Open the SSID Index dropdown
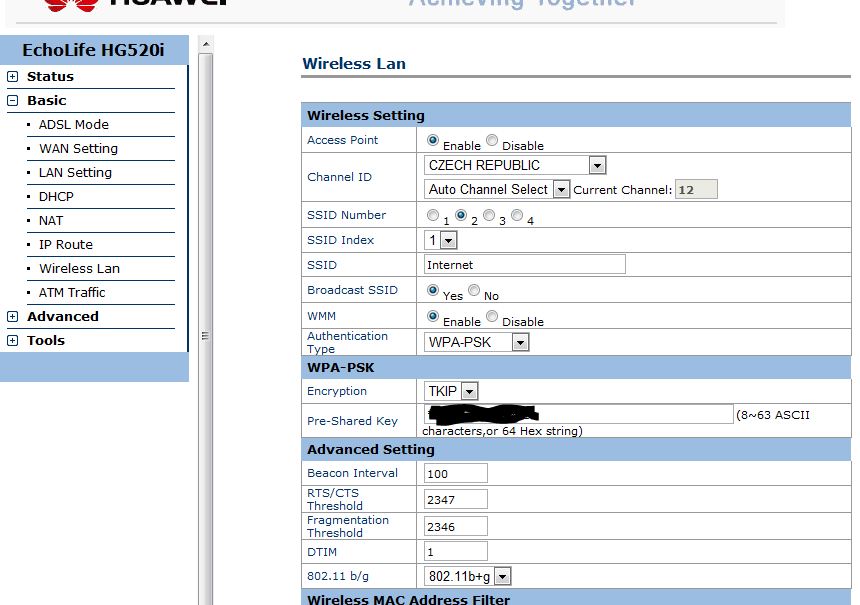The width and height of the screenshot is (860, 605). (440, 240)
